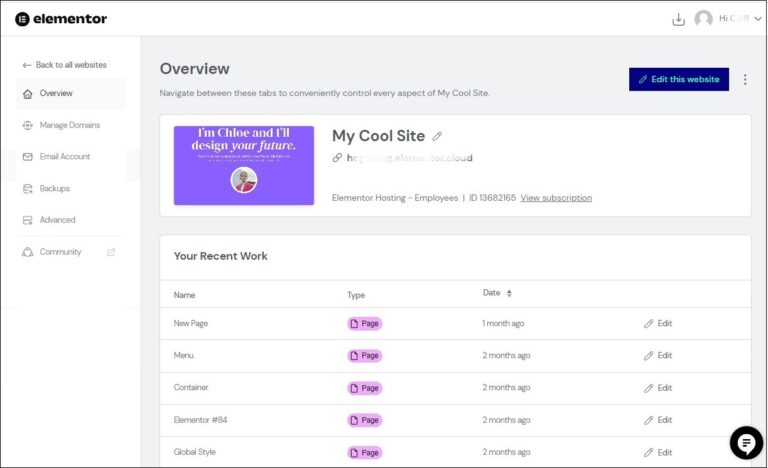Click the My Cool Site title
Viewport: 768px width, 468px height.
click(379, 136)
